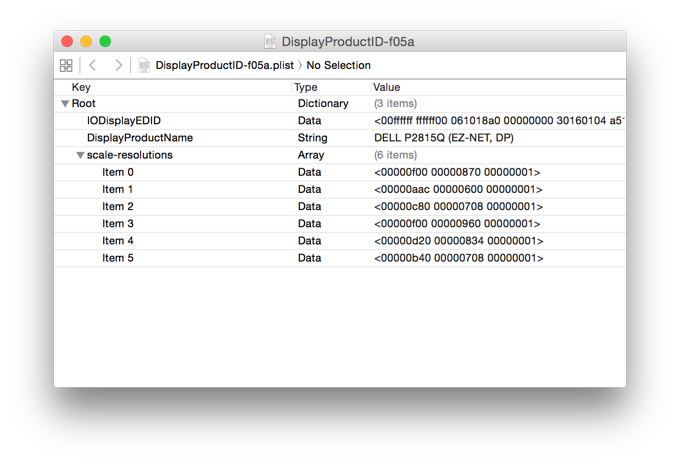Select the Item 0 row

(340, 172)
